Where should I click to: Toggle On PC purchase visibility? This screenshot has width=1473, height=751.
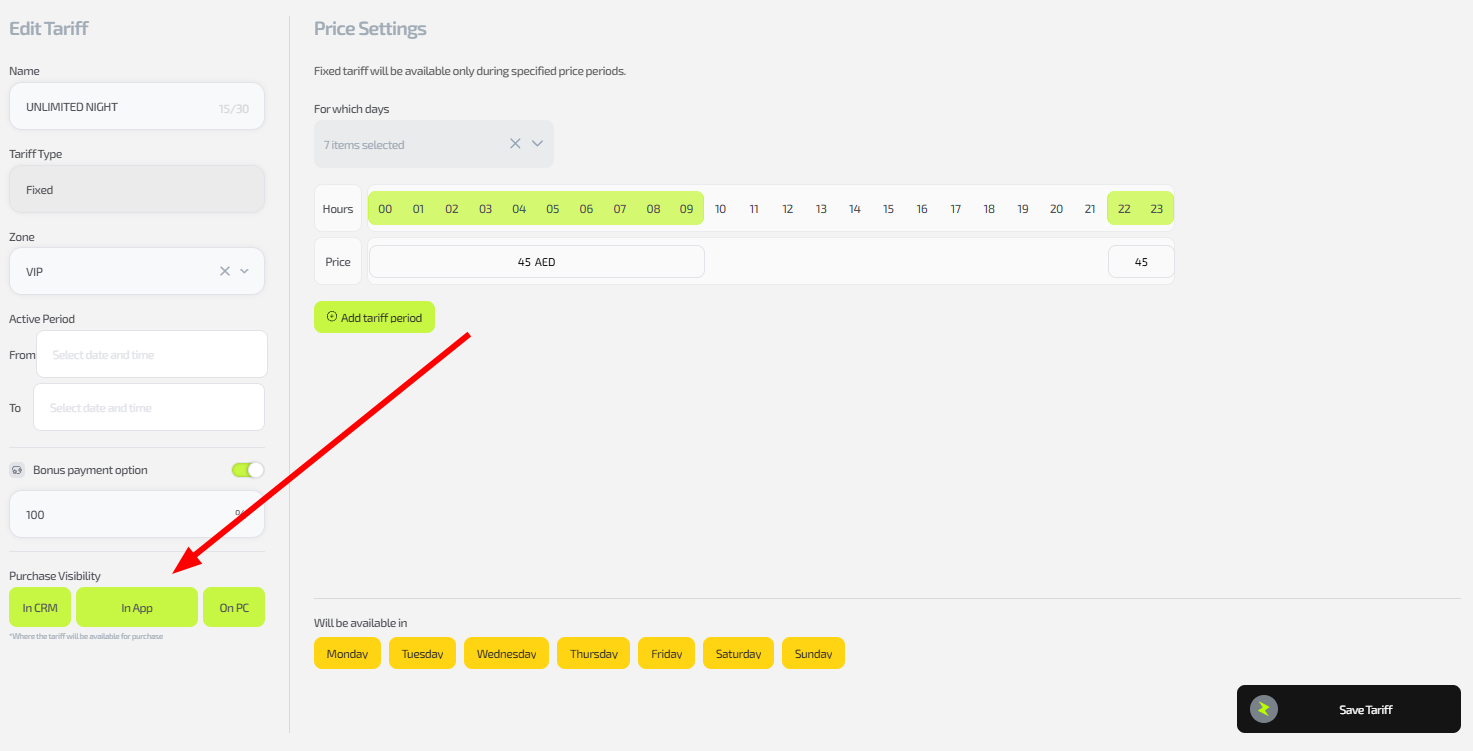coord(234,608)
